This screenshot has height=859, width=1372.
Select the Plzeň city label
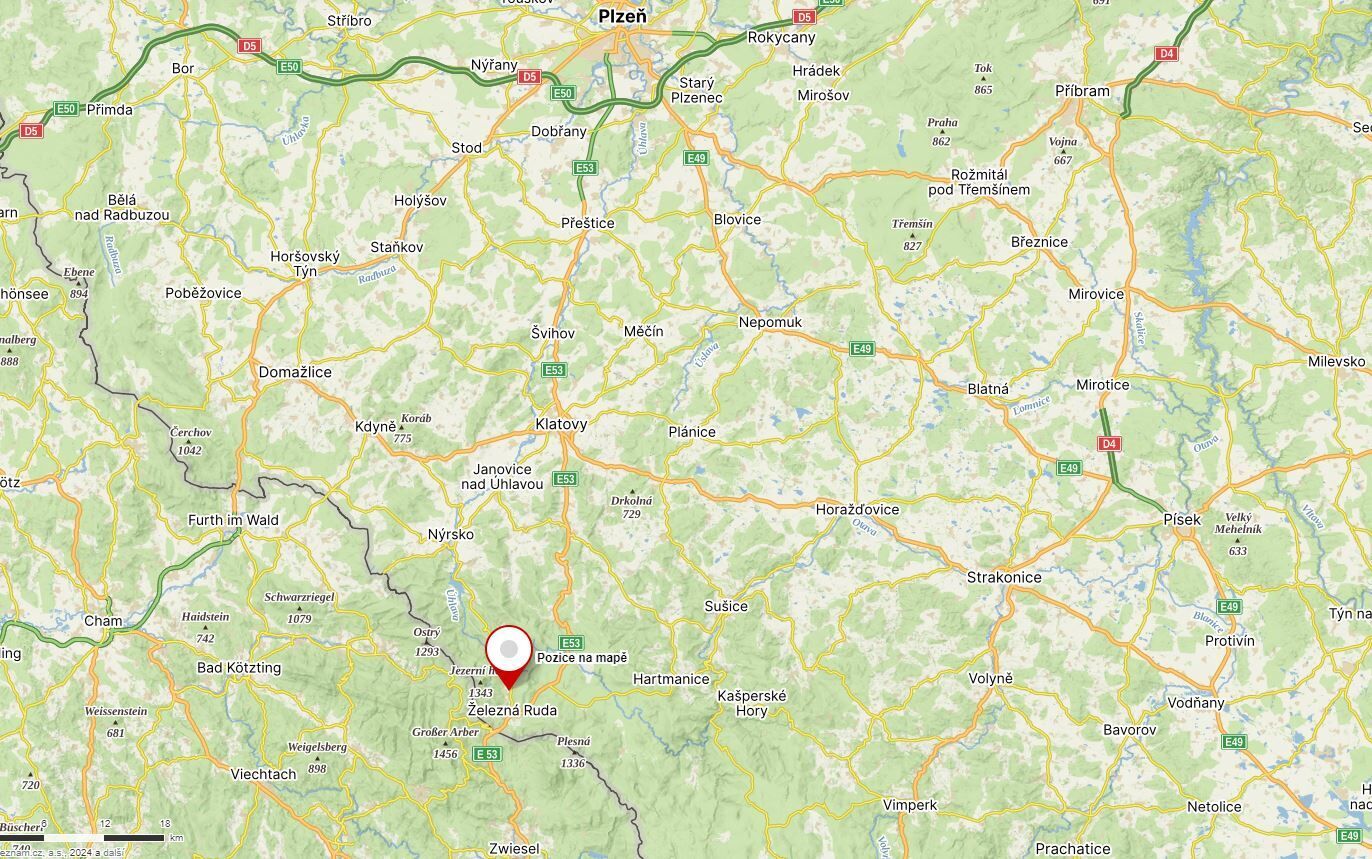(622, 16)
